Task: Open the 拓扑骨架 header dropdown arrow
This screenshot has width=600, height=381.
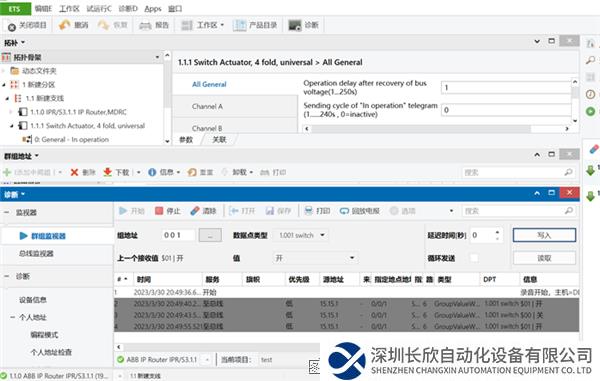Action: coord(157,57)
